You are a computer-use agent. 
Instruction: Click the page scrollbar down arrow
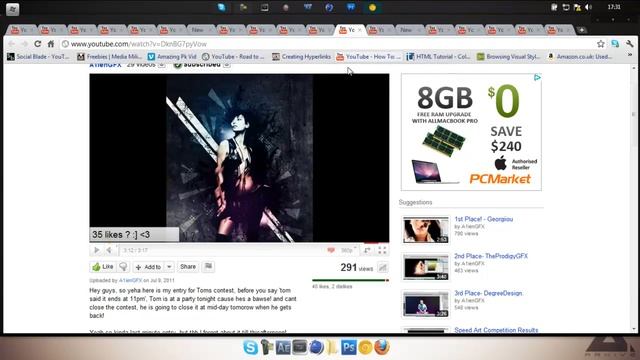(633, 329)
